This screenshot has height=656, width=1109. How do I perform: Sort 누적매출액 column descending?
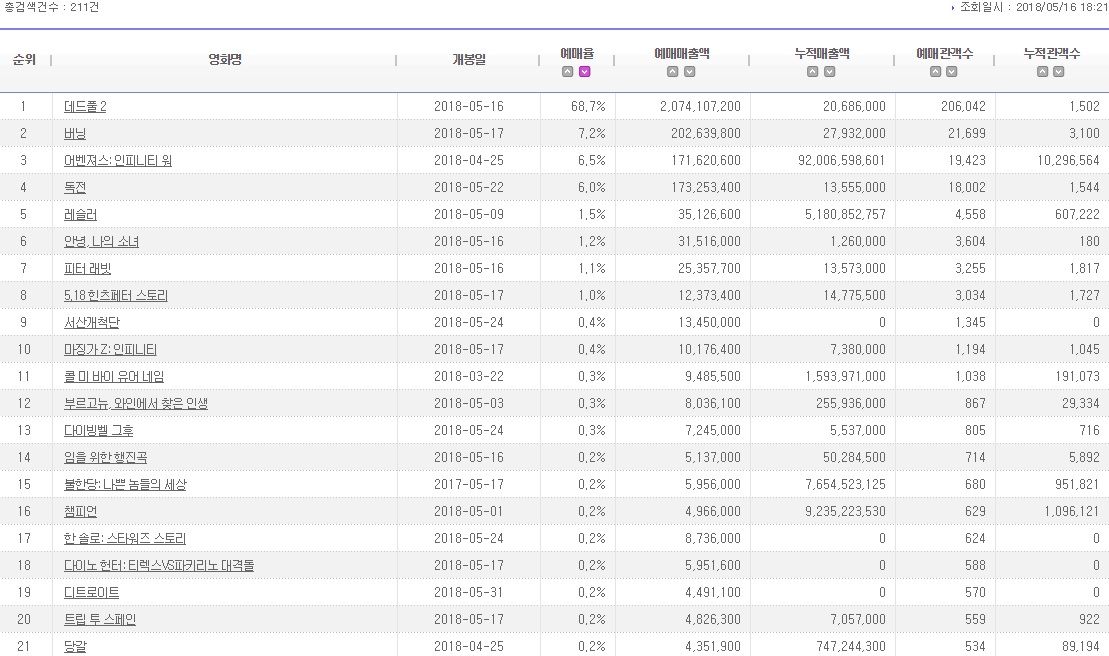pyautogui.click(x=830, y=72)
